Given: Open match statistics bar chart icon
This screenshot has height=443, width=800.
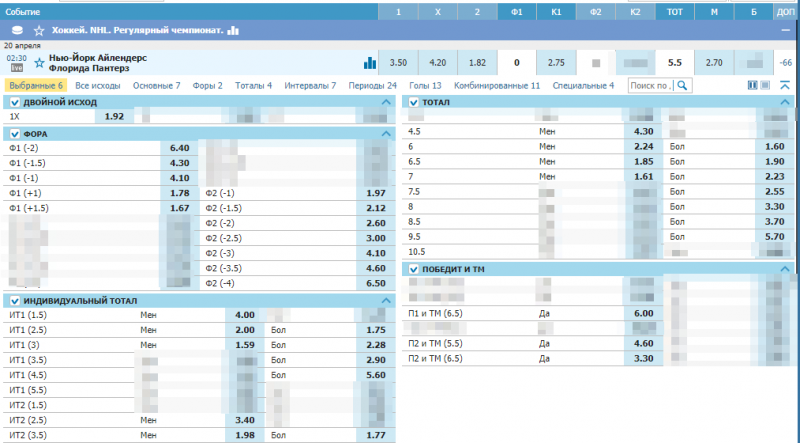Looking at the screenshot, I should [370, 63].
